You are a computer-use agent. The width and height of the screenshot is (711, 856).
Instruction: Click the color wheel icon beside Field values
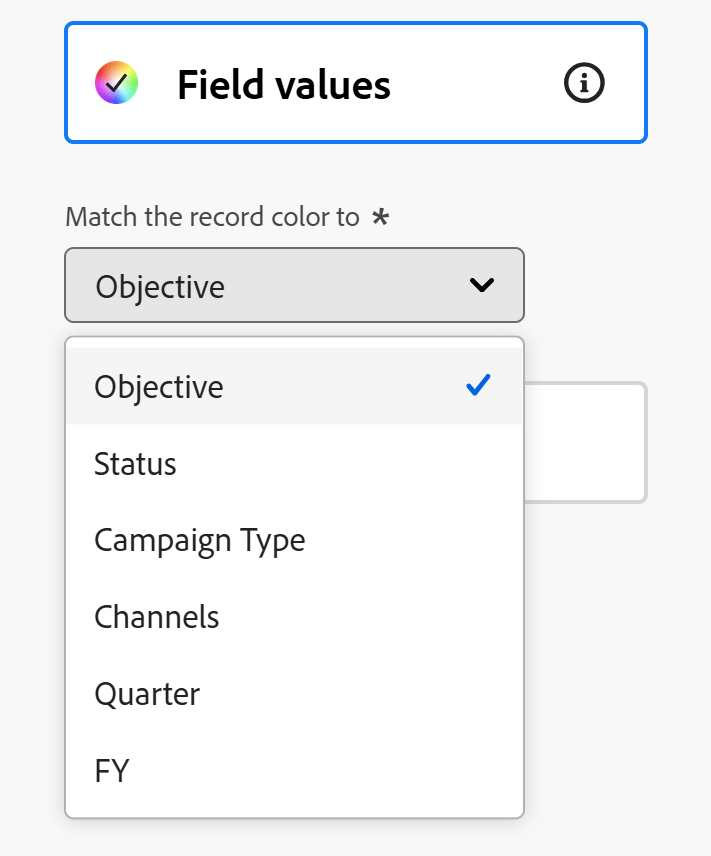click(116, 84)
